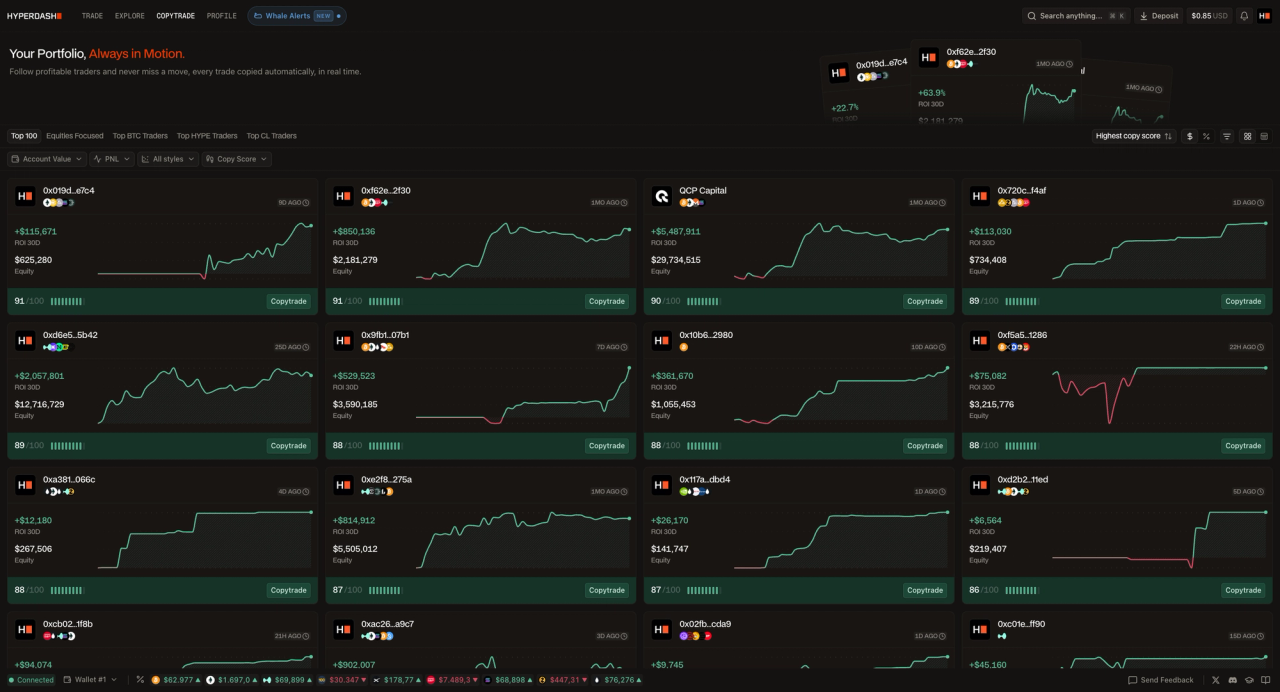Copytrade the 0xd2b2...11ed trader

1243,590
